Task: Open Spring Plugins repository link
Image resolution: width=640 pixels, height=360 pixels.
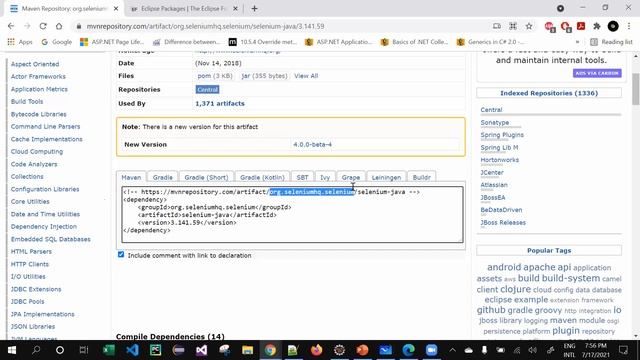Action: [x=502, y=135]
